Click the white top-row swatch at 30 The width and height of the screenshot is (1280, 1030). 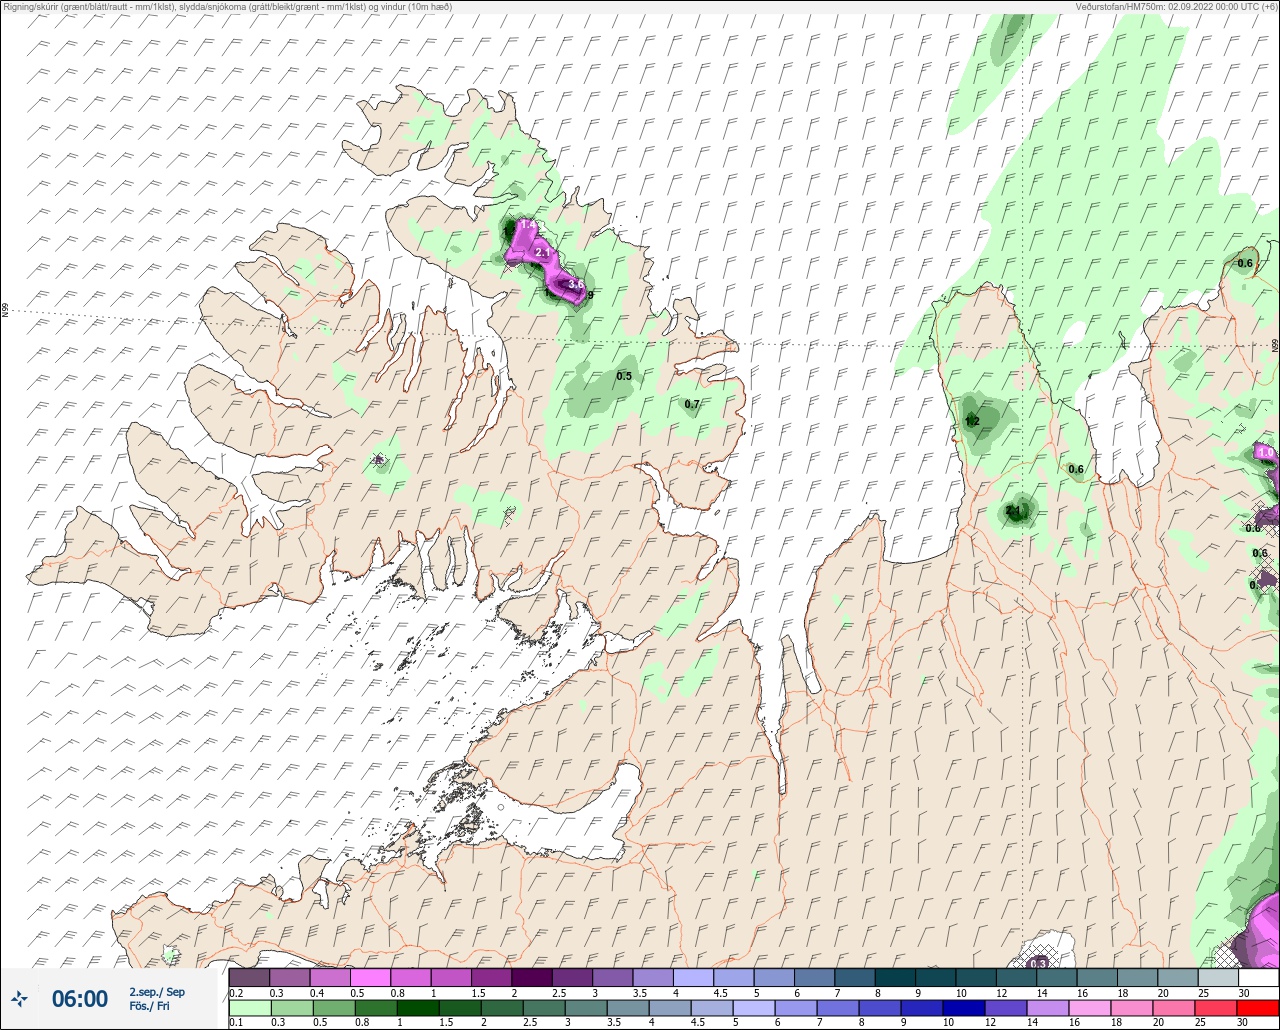pos(1258,977)
